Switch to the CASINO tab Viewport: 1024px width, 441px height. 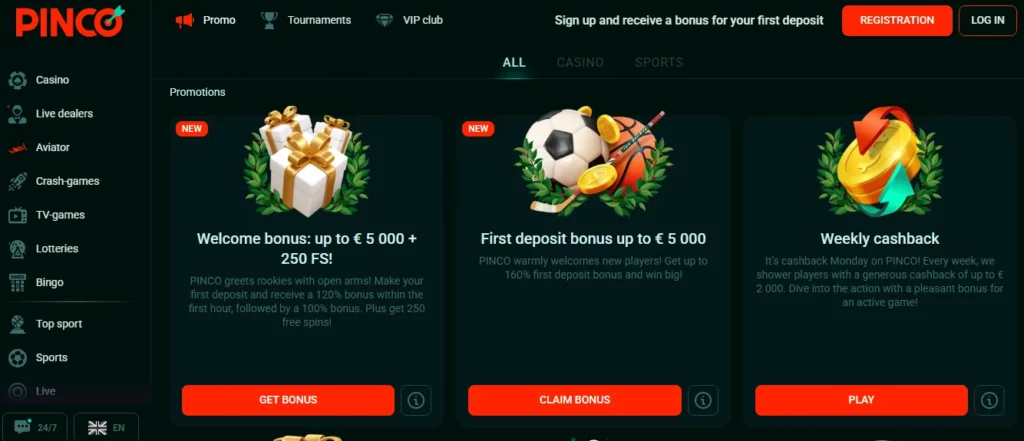(580, 63)
